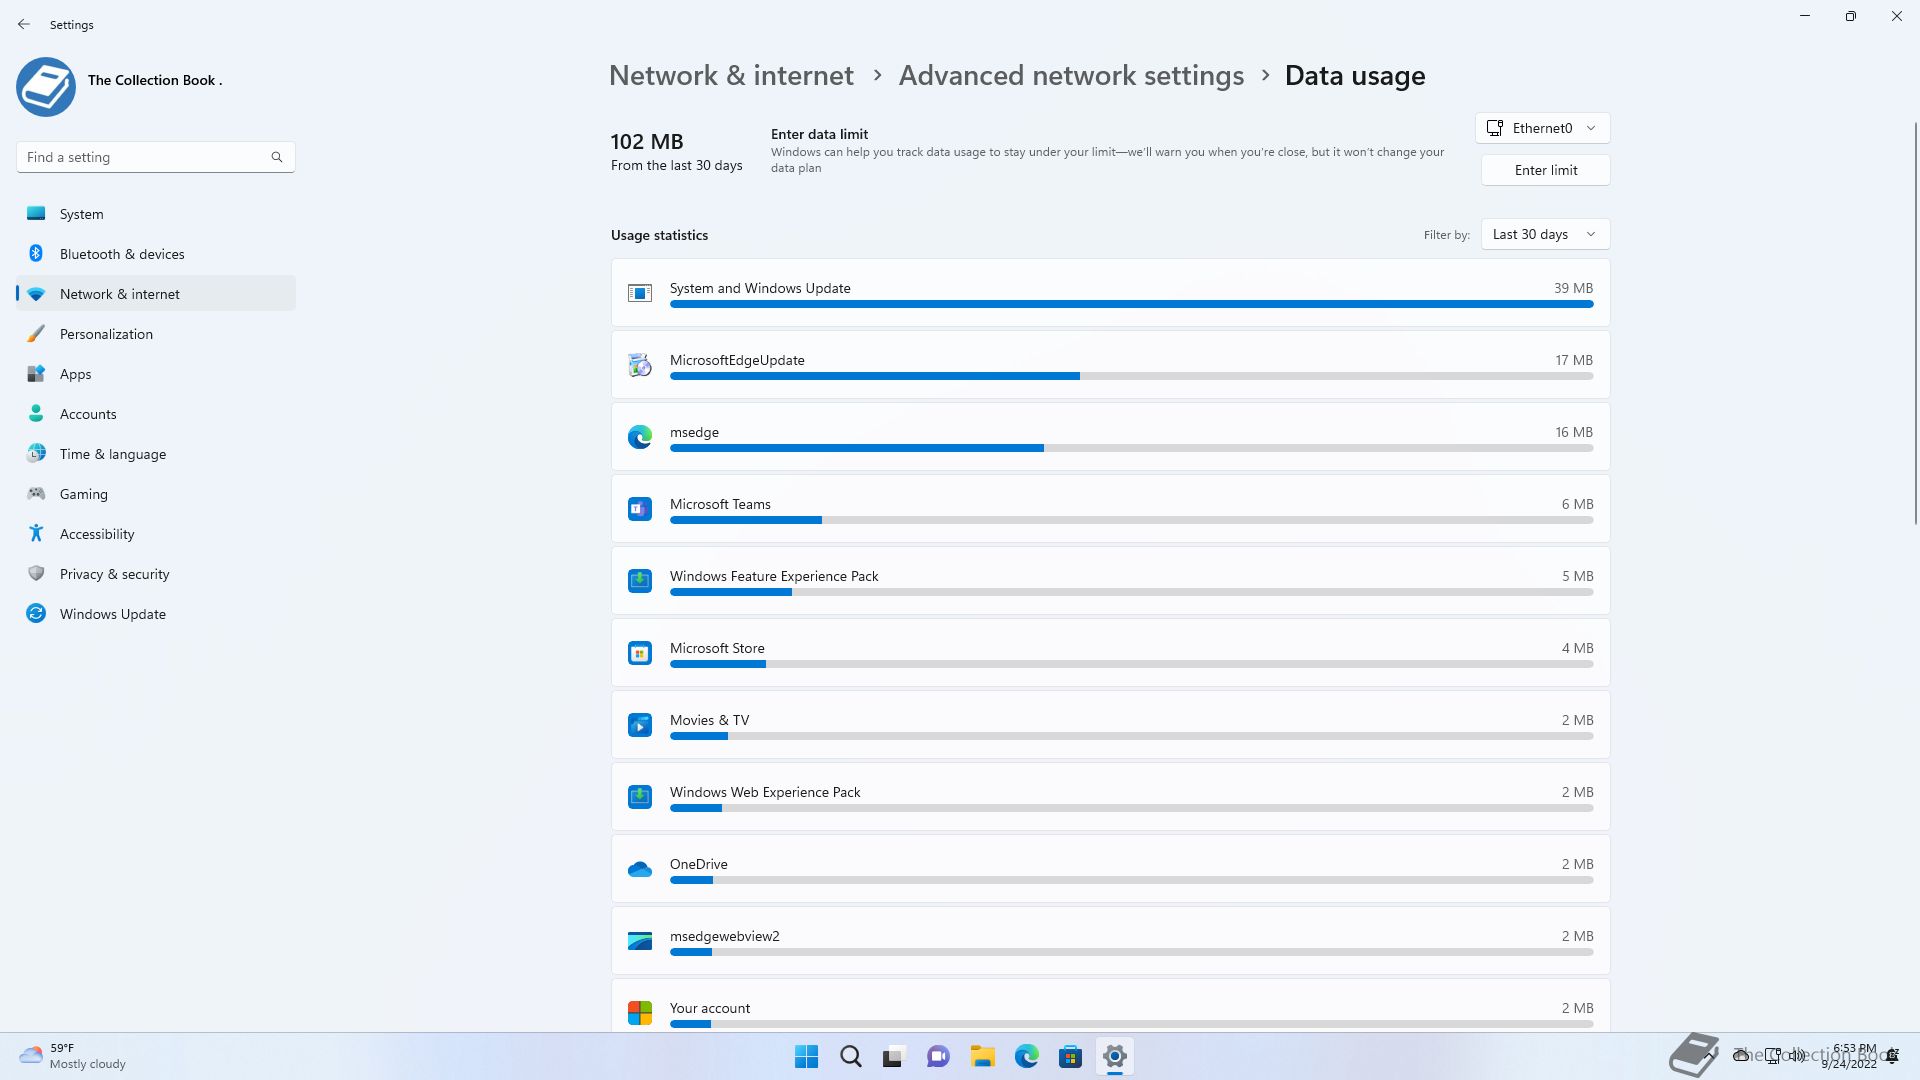
Task: Click Network & internet breadcrumb
Action: point(731,75)
